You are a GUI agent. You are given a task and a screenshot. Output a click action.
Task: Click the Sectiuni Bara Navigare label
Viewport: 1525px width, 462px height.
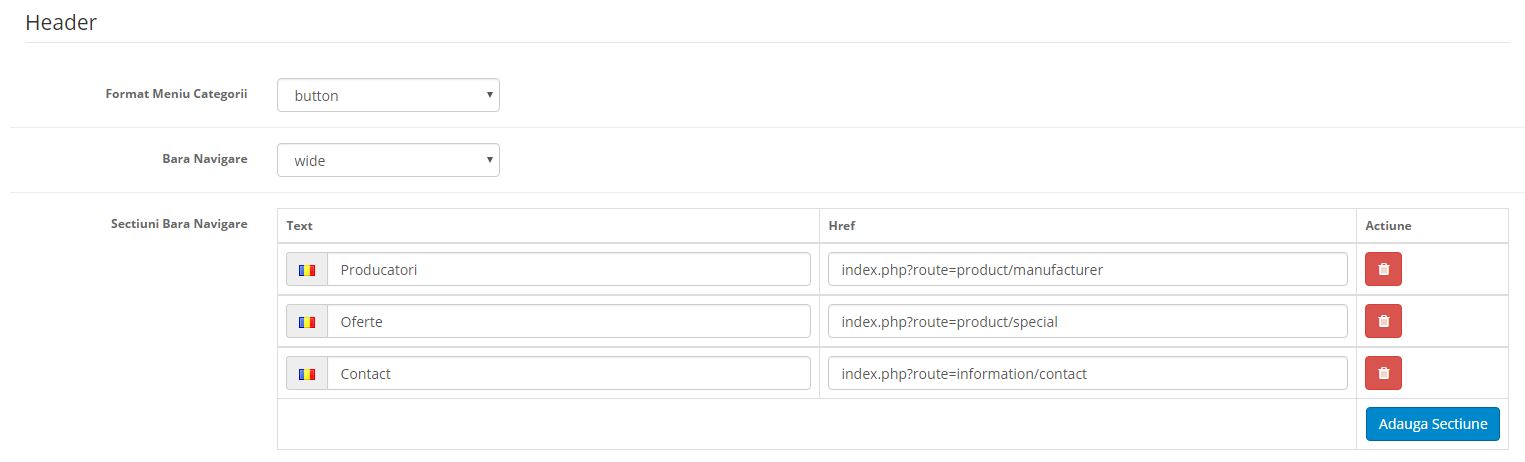[x=179, y=224]
